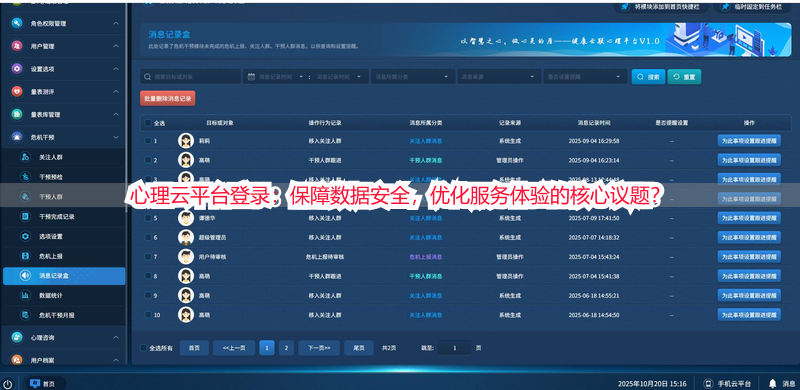Screen dimensions: 800x390
Task: Click avatar of 超级管理员 in row 6
Action: click(186, 237)
